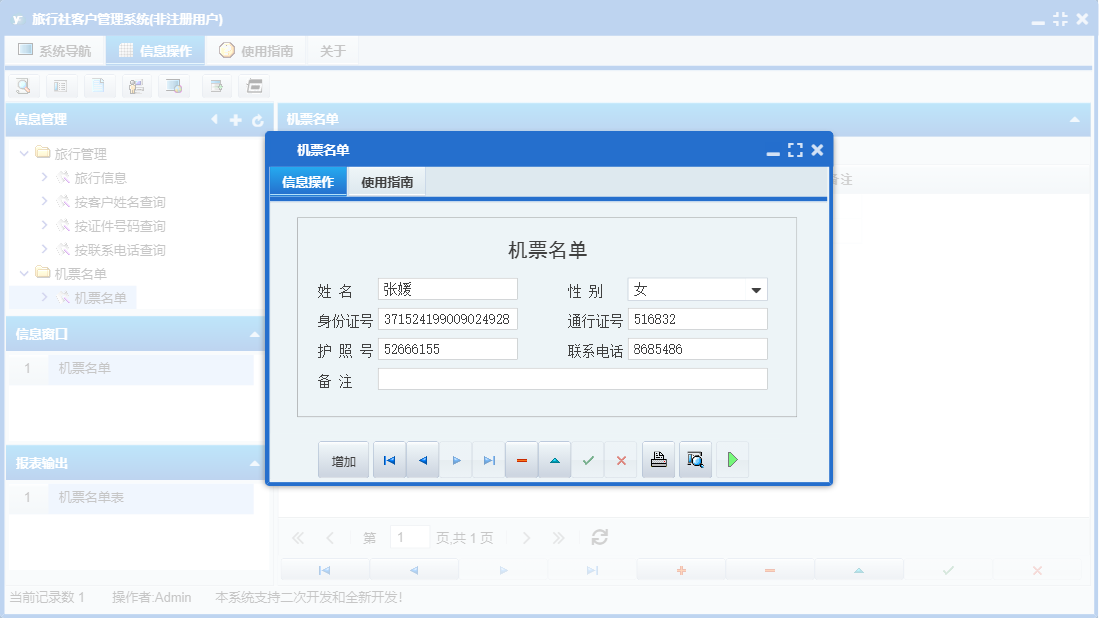Open print preview in the ticket dialog

pyautogui.click(x=695, y=459)
